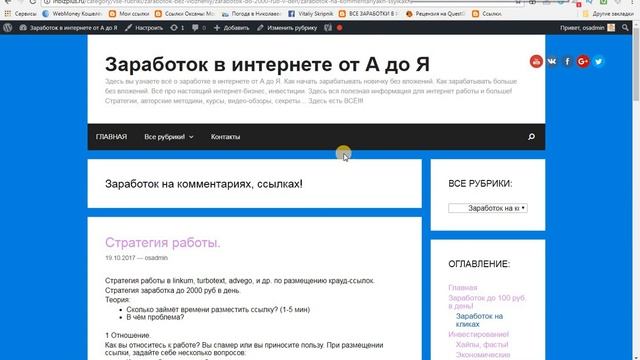The image size is (640, 360).
Task: Click the updates counter in admin bar
Action: click(177, 28)
